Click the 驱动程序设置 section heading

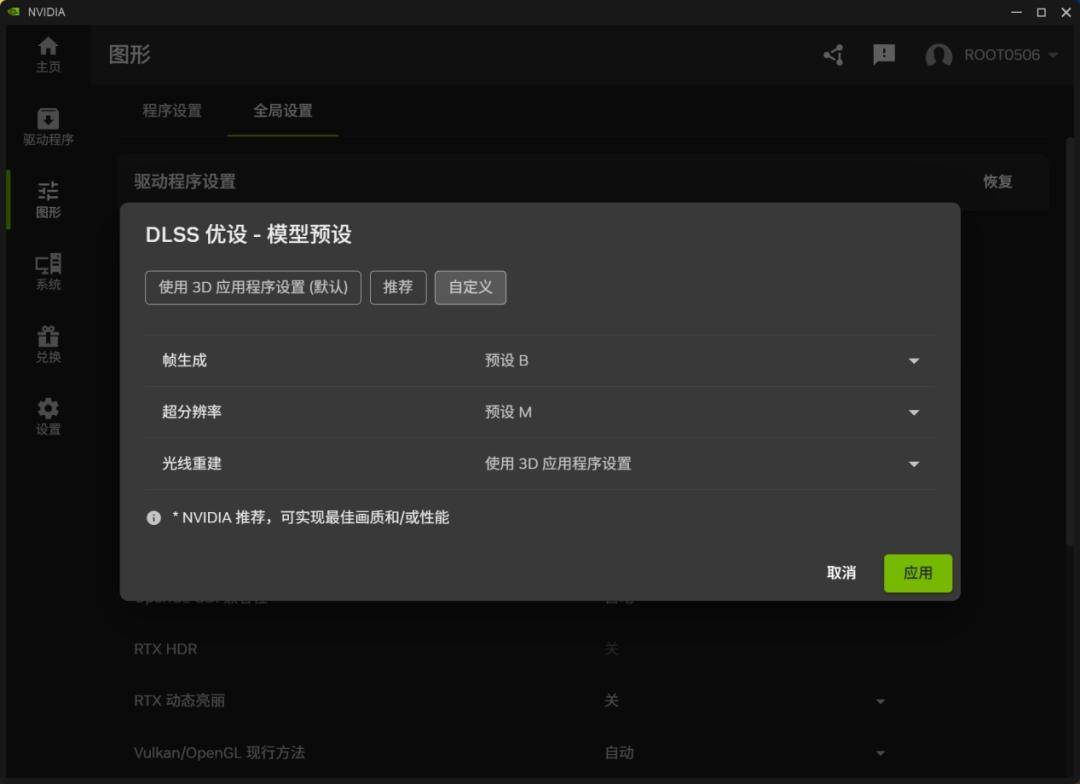185,182
